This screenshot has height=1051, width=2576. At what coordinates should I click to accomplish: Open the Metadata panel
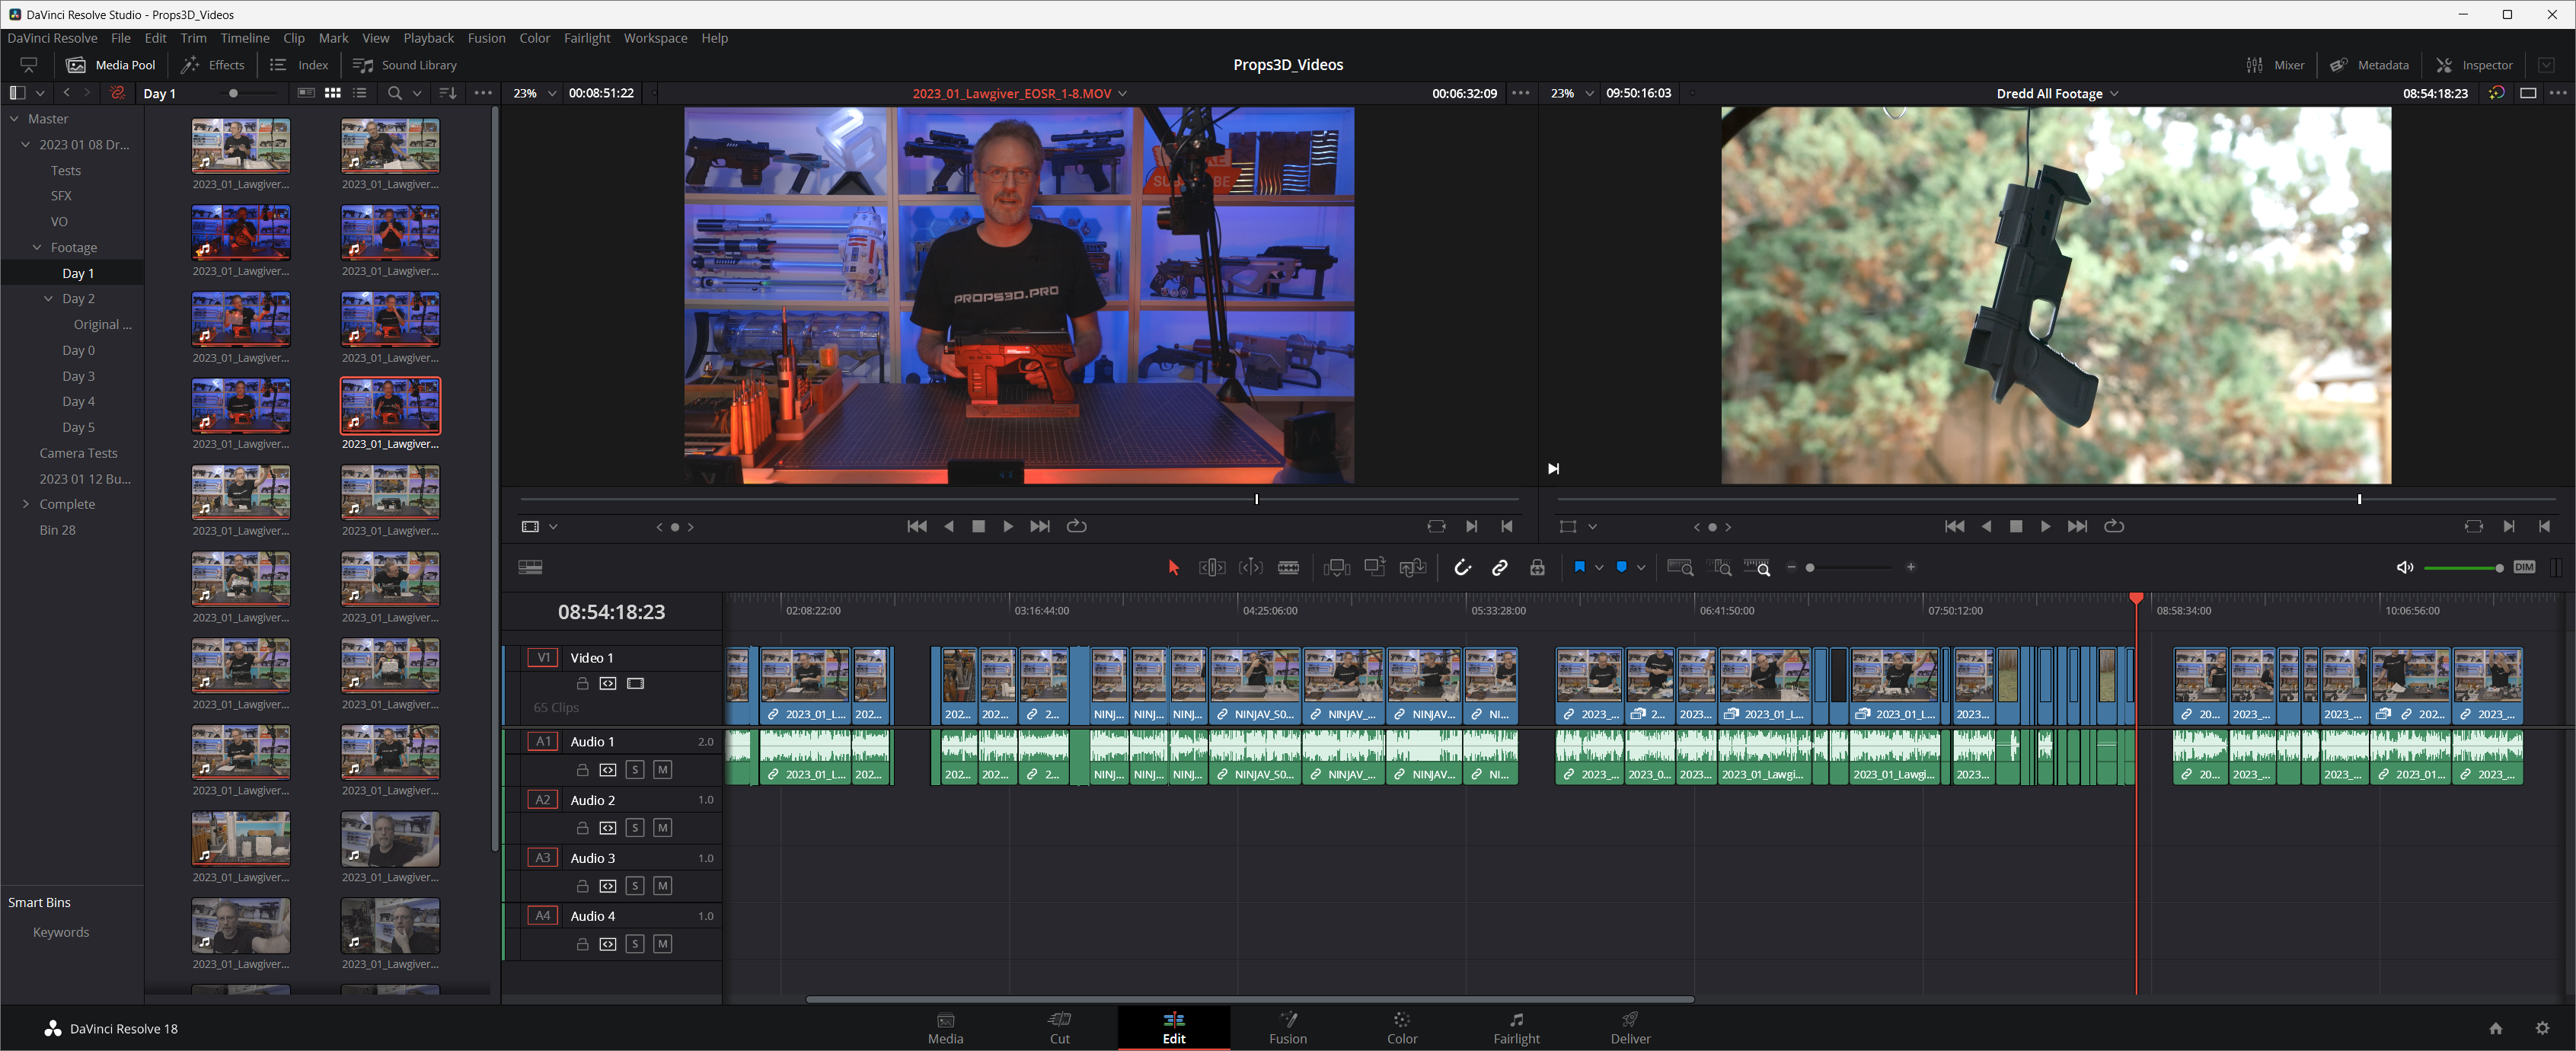pos(2369,65)
